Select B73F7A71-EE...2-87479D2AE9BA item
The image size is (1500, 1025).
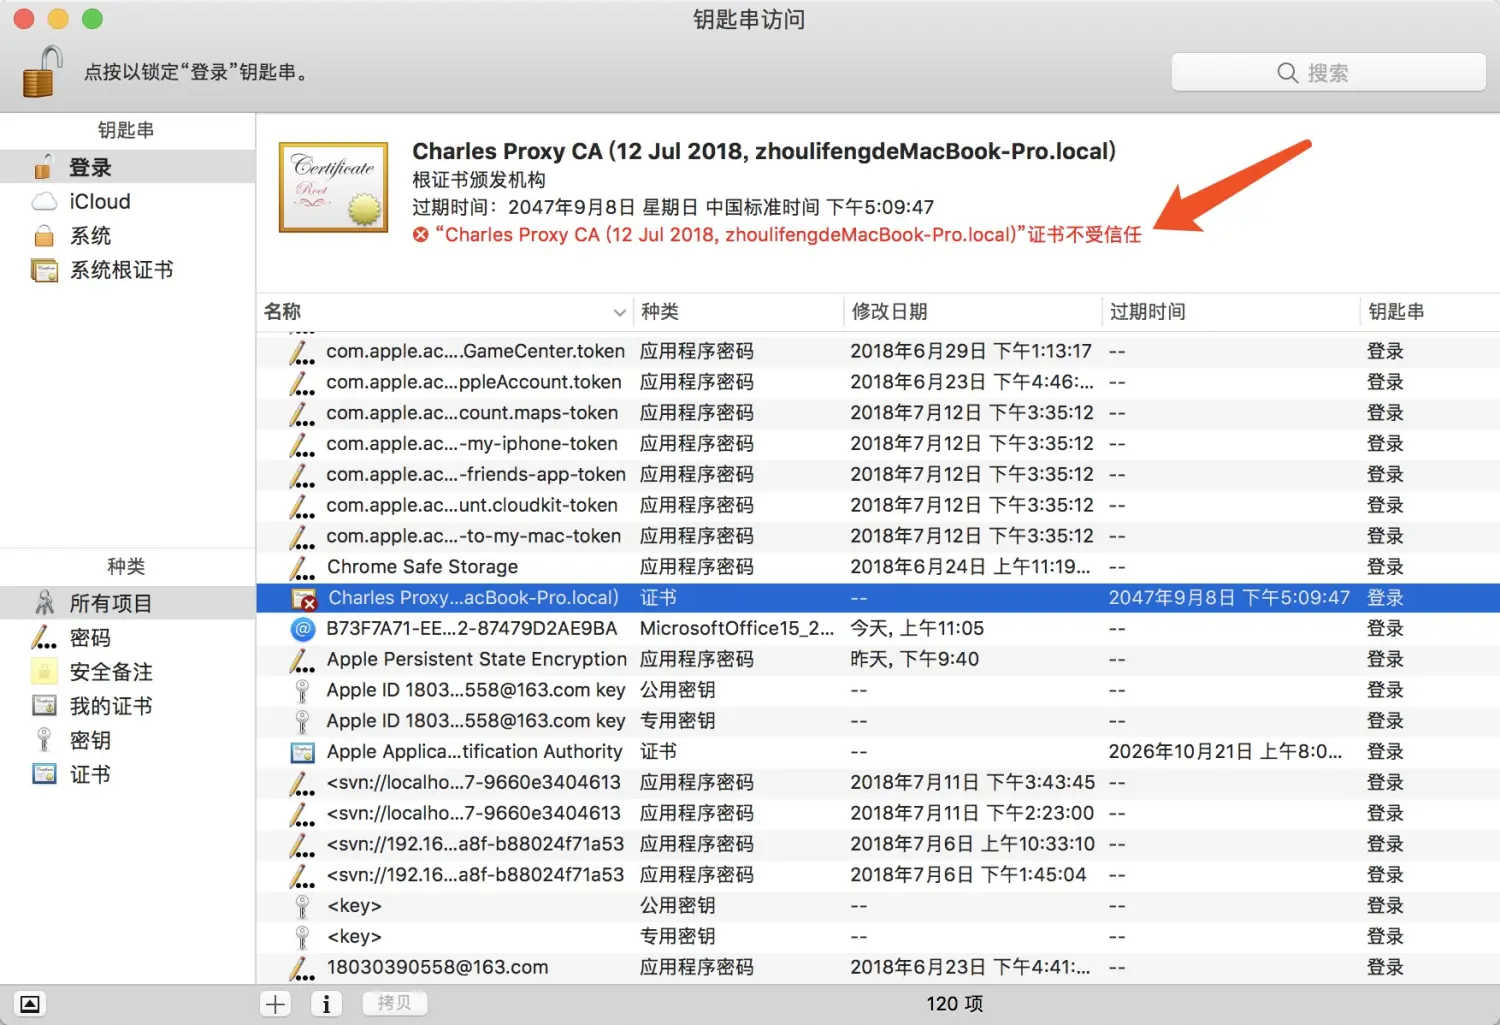tap(878, 629)
